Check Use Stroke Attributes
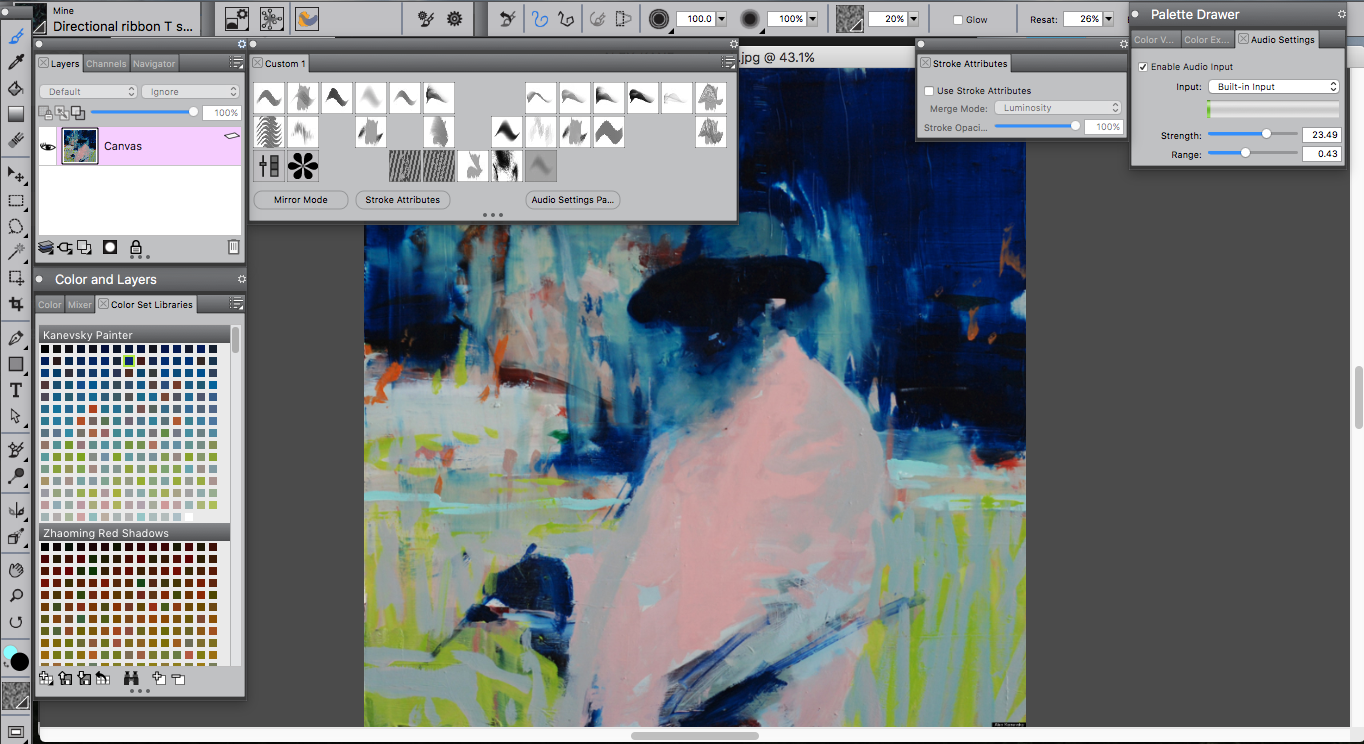Viewport: 1364px width, 744px height. point(929,91)
